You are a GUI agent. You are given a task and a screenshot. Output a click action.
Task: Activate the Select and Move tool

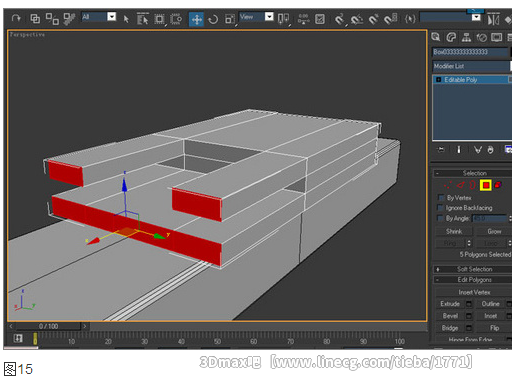click(196, 19)
